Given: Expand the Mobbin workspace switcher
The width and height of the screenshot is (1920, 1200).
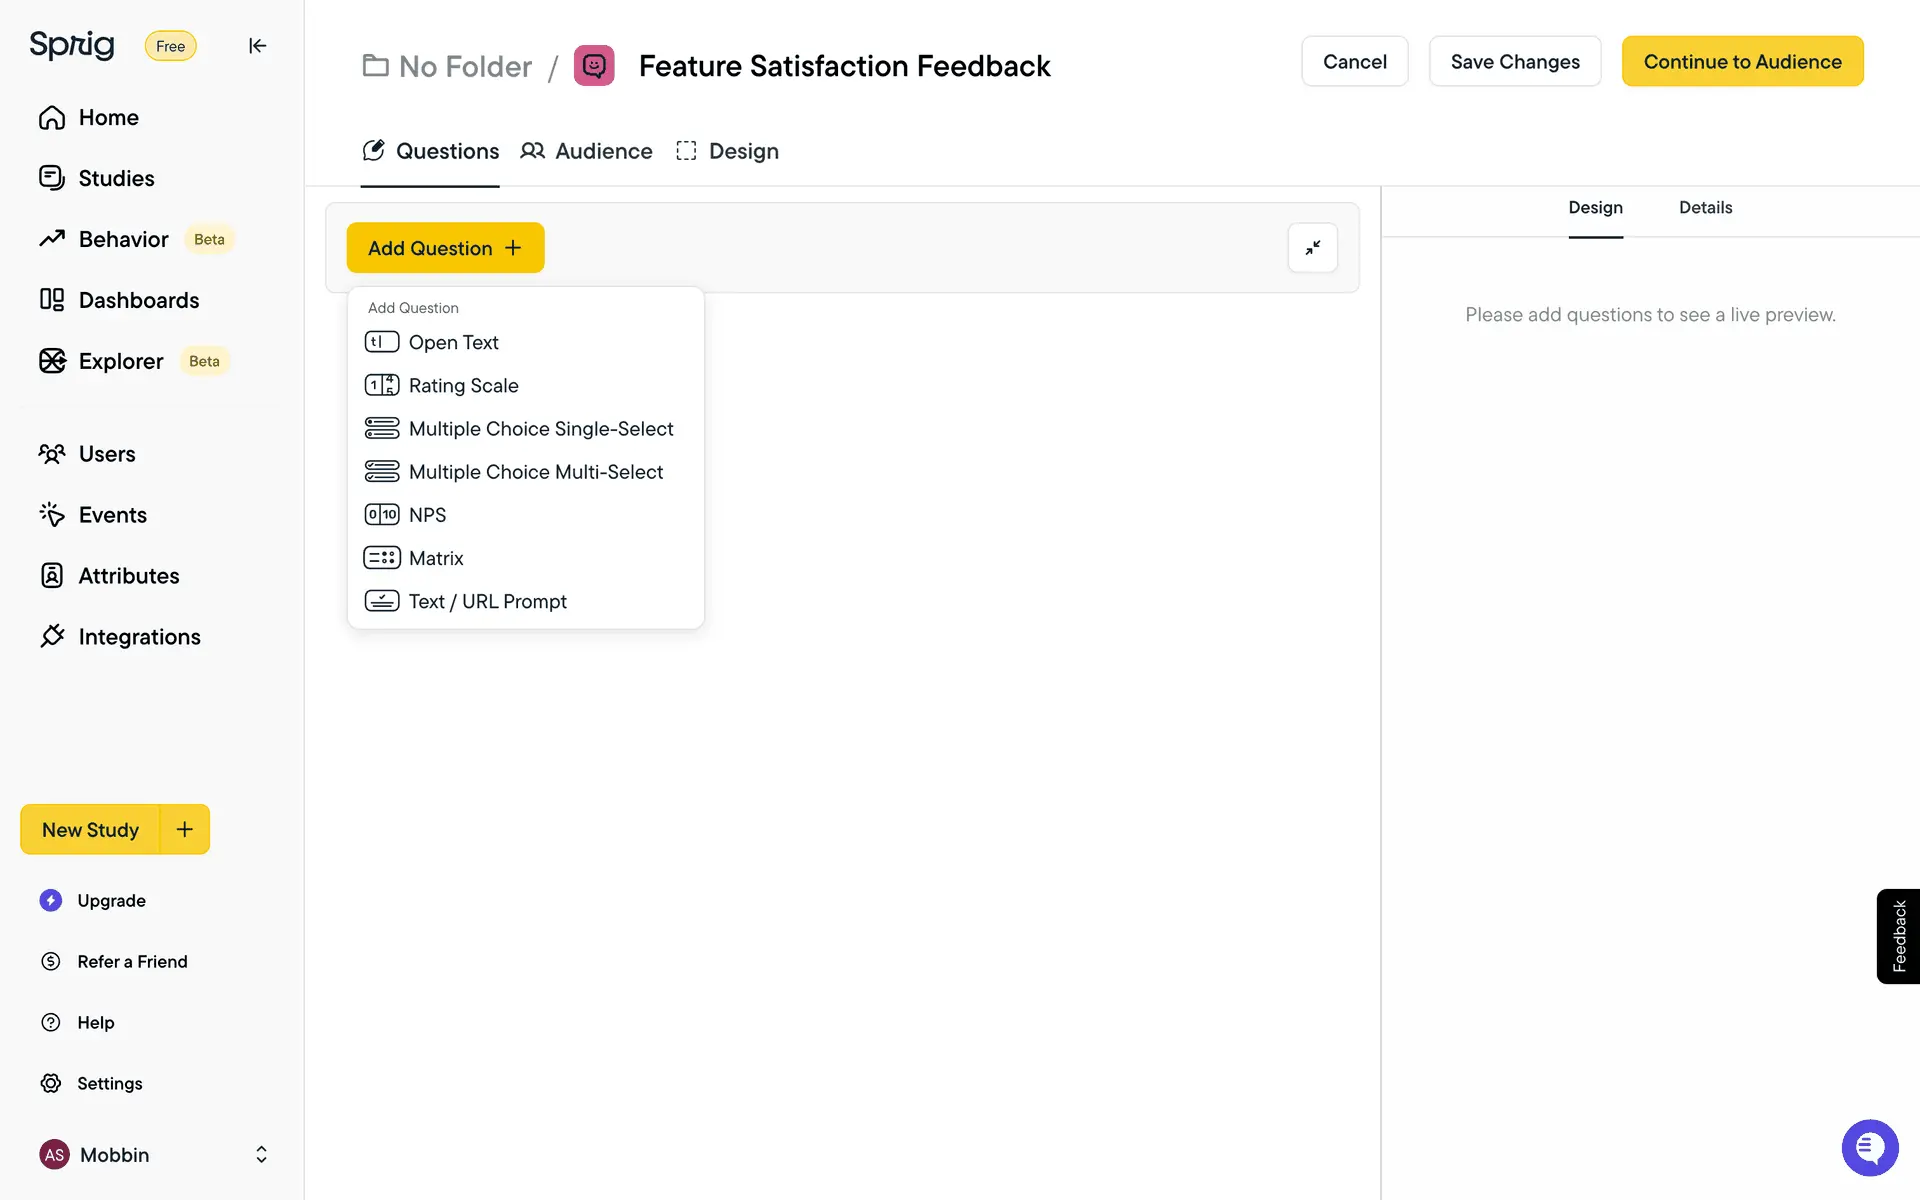Looking at the screenshot, I should (x=260, y=1155).
